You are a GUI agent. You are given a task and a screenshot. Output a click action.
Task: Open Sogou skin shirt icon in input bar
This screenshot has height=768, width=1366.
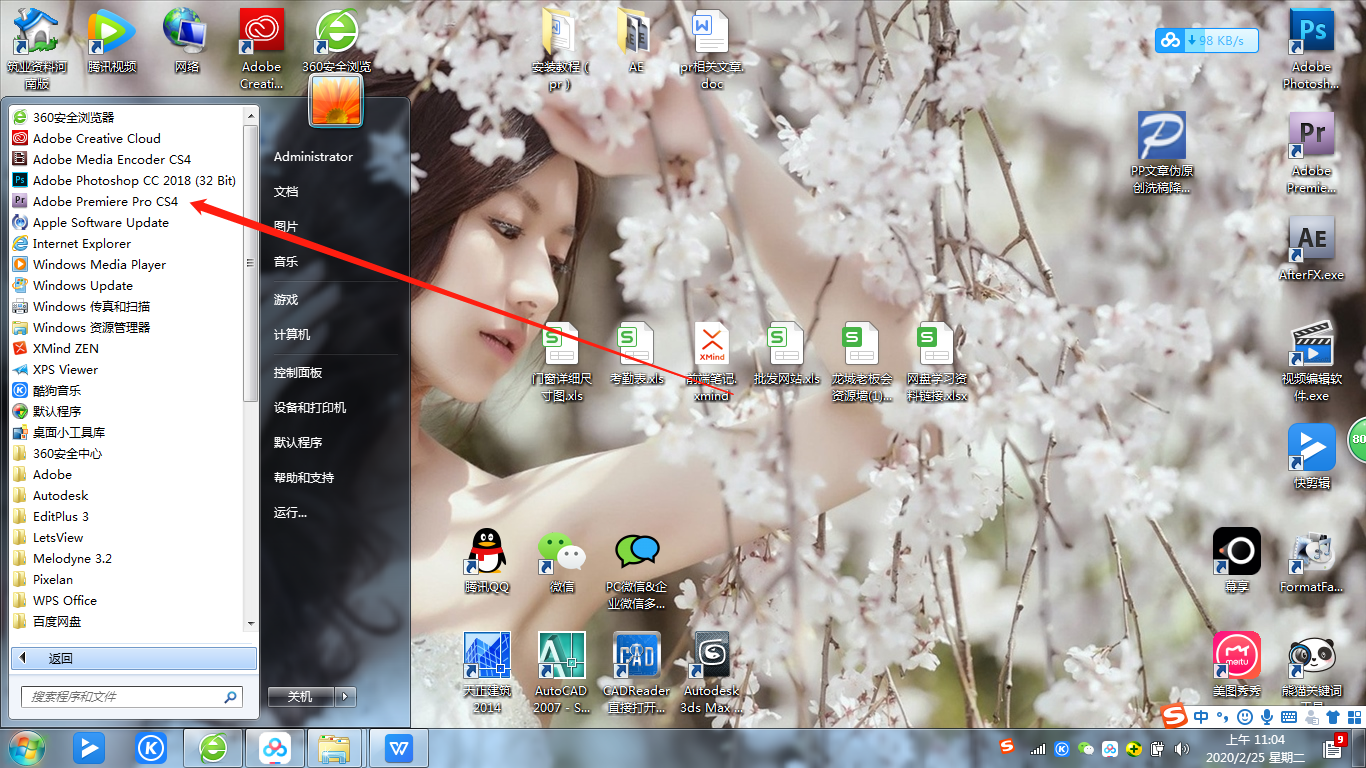1332,717
